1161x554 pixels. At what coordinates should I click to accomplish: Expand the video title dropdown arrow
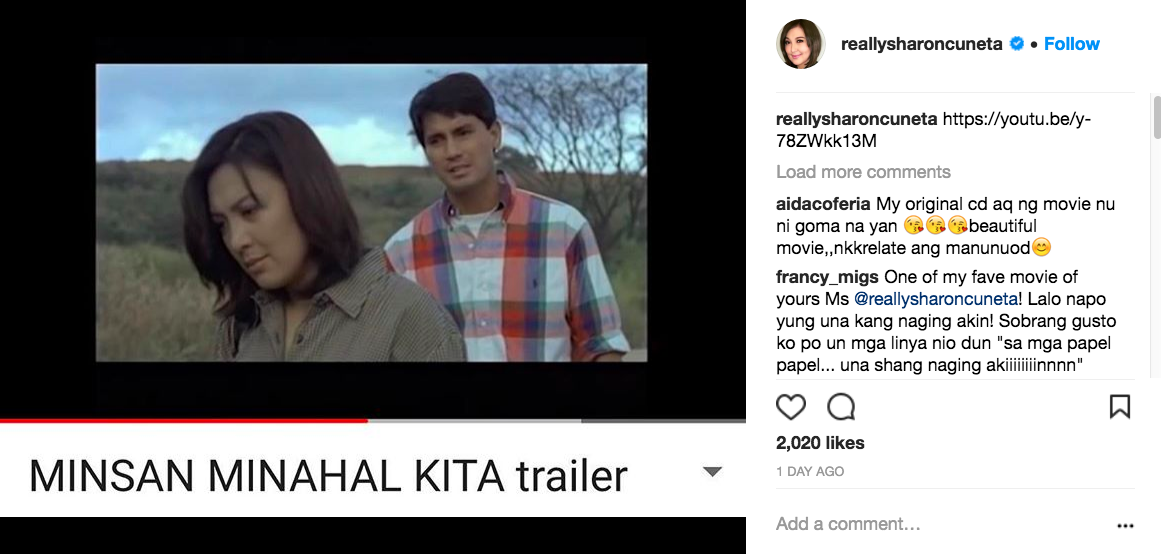click(712, 472)
